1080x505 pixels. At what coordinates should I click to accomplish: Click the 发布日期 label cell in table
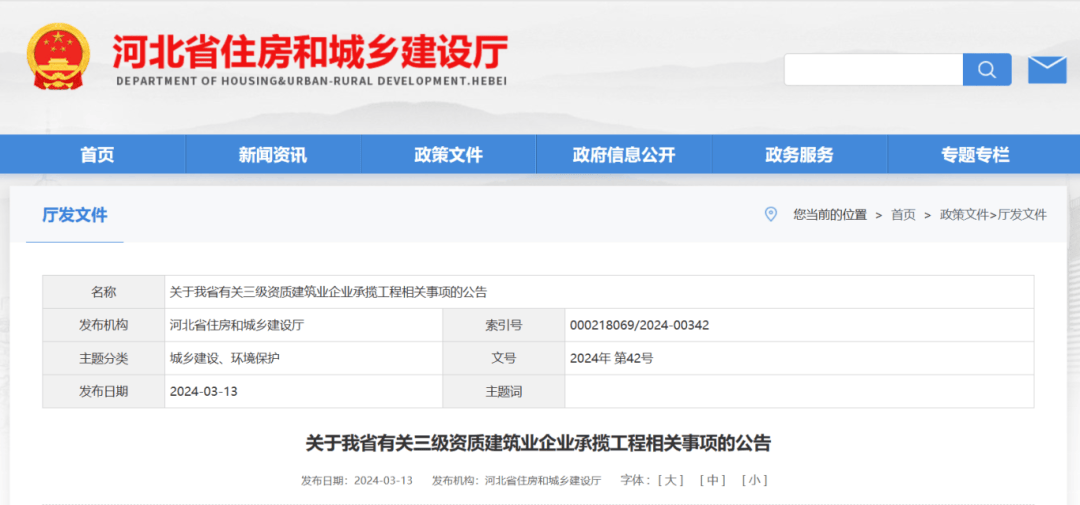point(103,391)
